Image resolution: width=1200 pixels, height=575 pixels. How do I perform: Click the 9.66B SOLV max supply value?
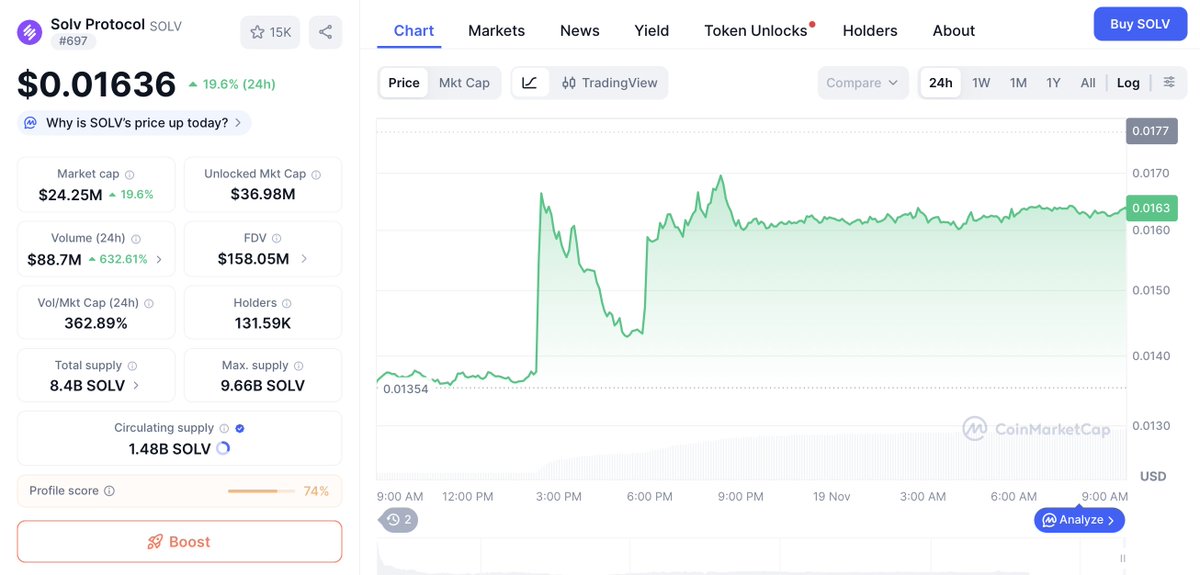pos(263,386)
